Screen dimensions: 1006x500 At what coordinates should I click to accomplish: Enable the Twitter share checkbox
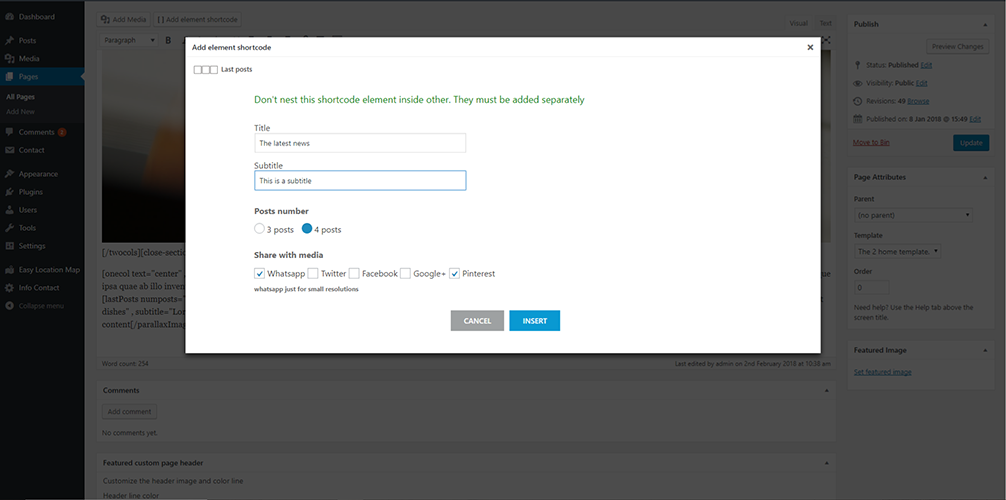313,273
